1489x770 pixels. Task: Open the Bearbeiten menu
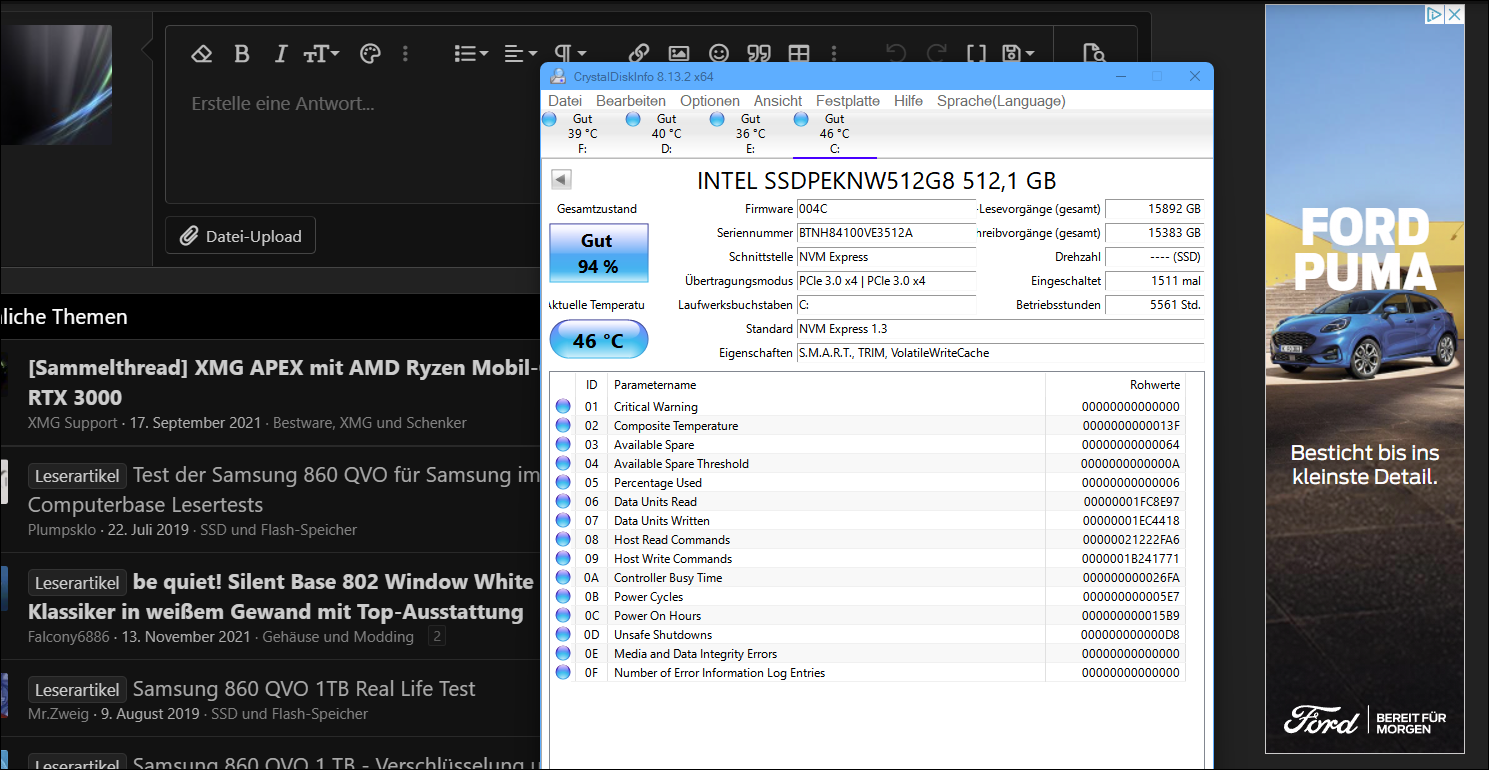click(x=631, y=101)
